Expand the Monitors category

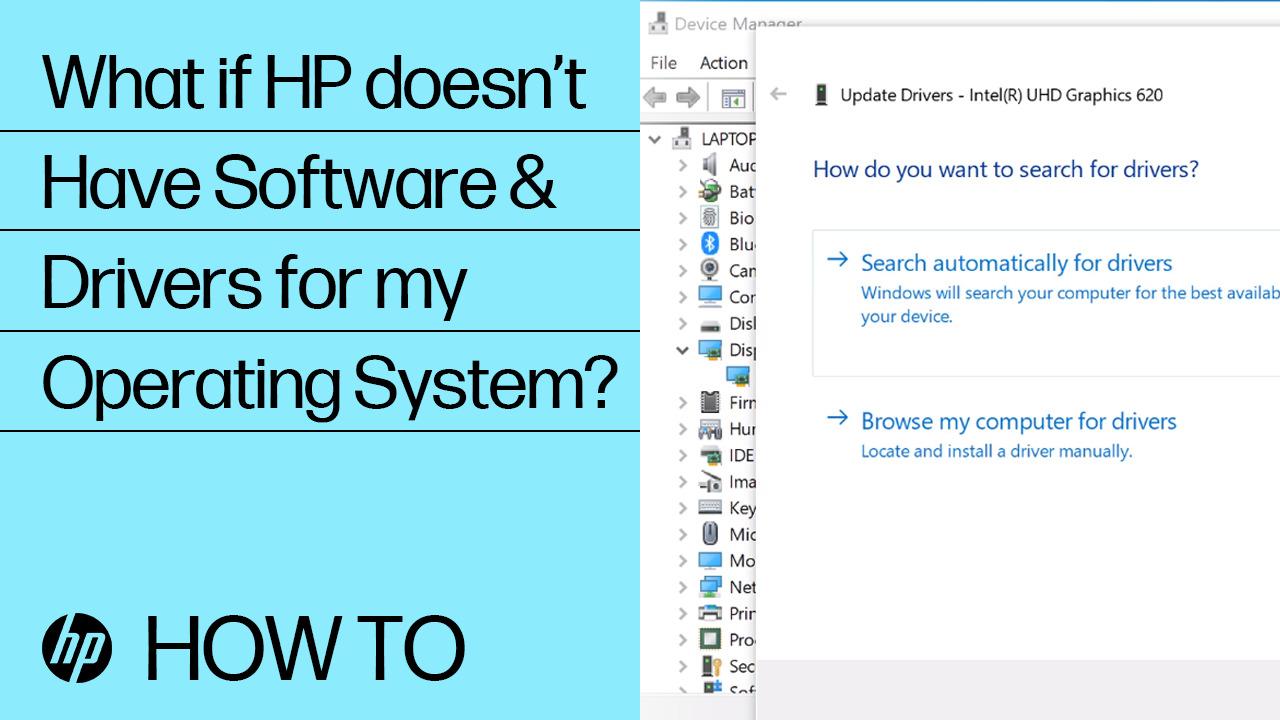pyautogui.click(x=683, y=560)
